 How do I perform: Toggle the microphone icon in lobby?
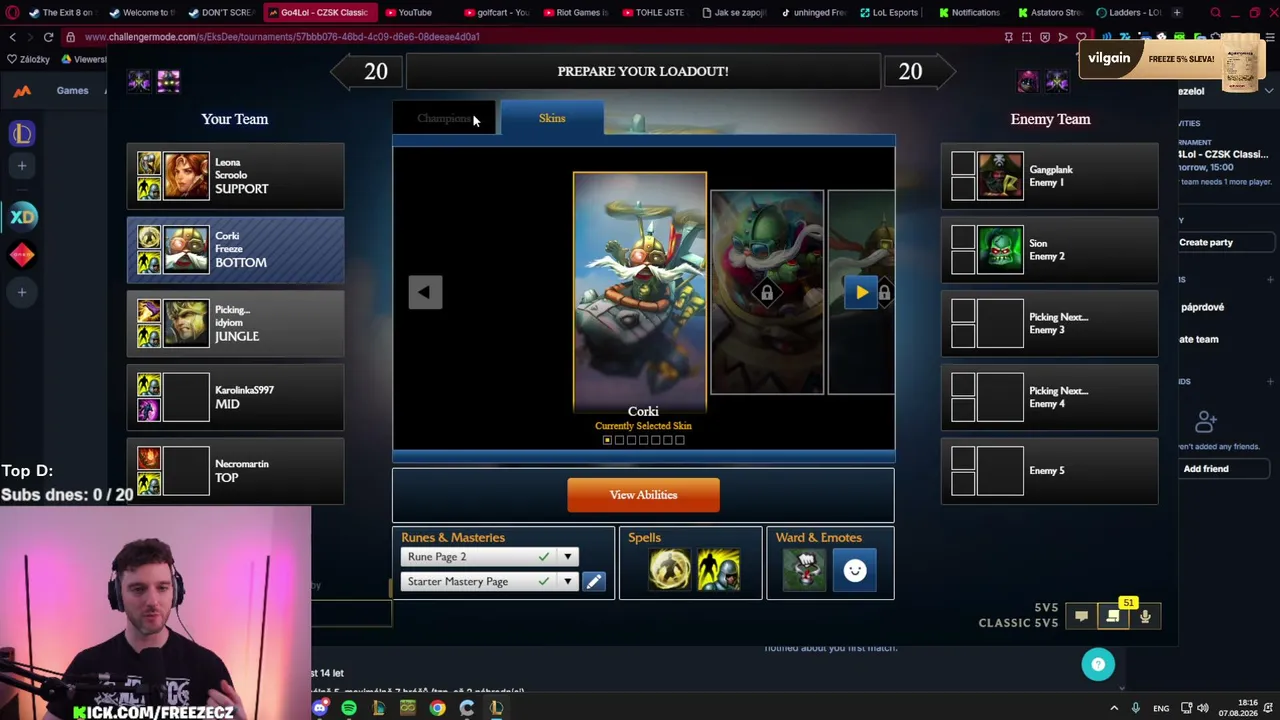pos(1145,617)
